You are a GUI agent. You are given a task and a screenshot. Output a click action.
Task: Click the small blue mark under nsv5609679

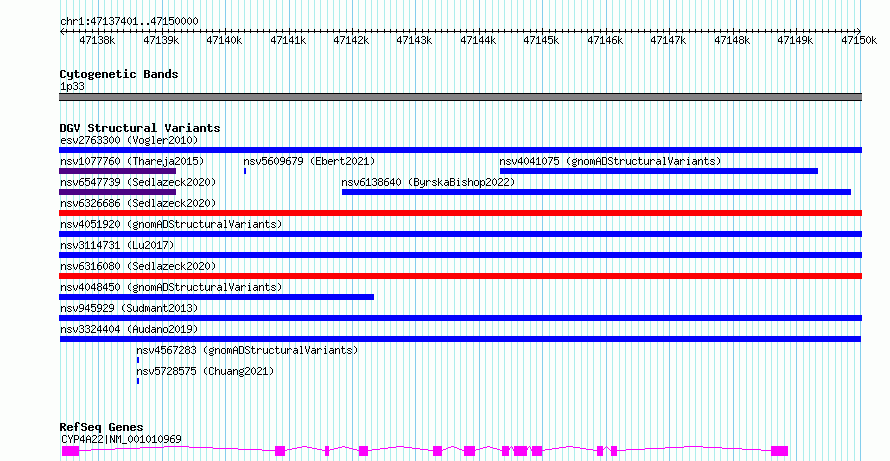point(245,171)
